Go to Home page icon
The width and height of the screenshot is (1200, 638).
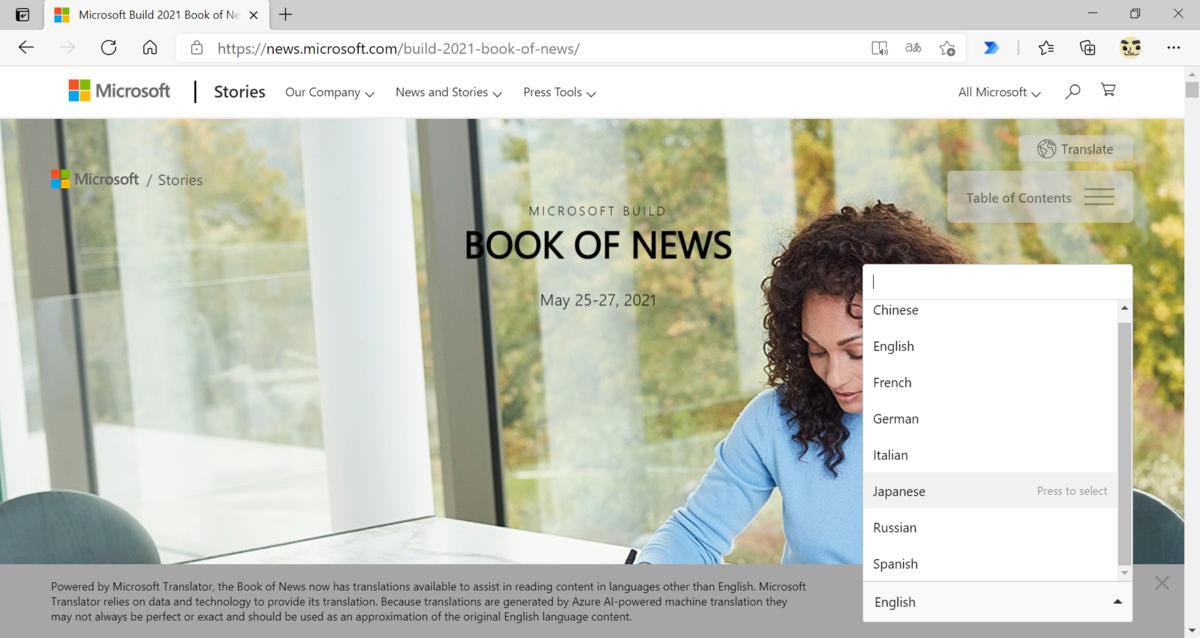150,48
